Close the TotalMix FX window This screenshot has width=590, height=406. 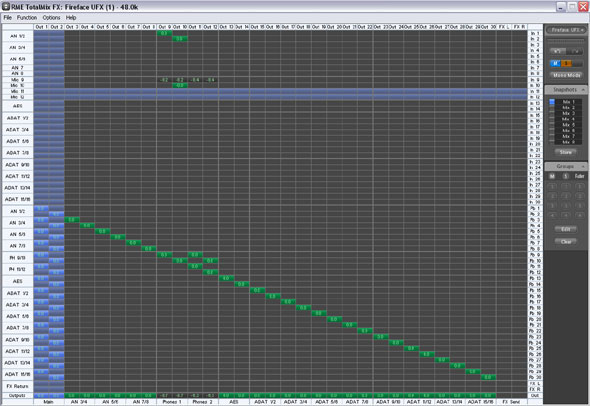point(583,6)
